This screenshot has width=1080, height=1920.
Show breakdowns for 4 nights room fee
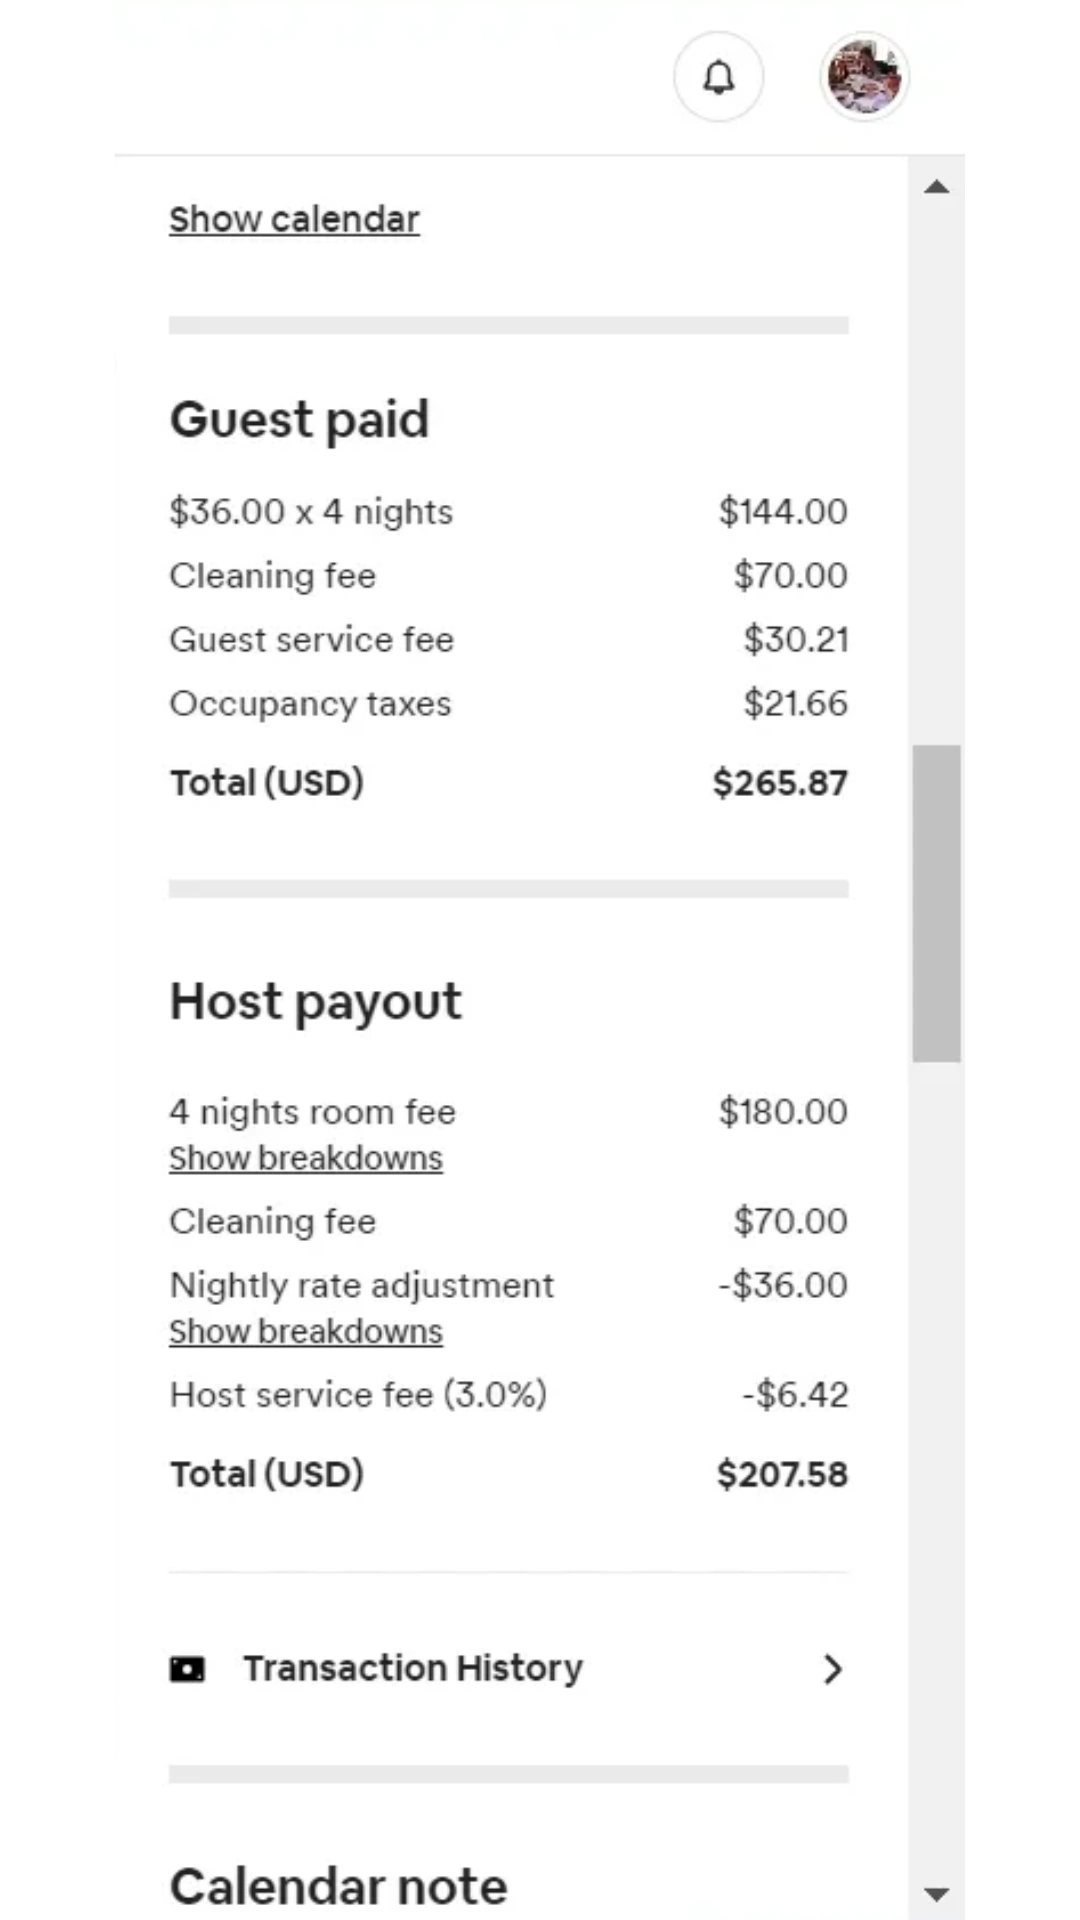[306, 1158]
